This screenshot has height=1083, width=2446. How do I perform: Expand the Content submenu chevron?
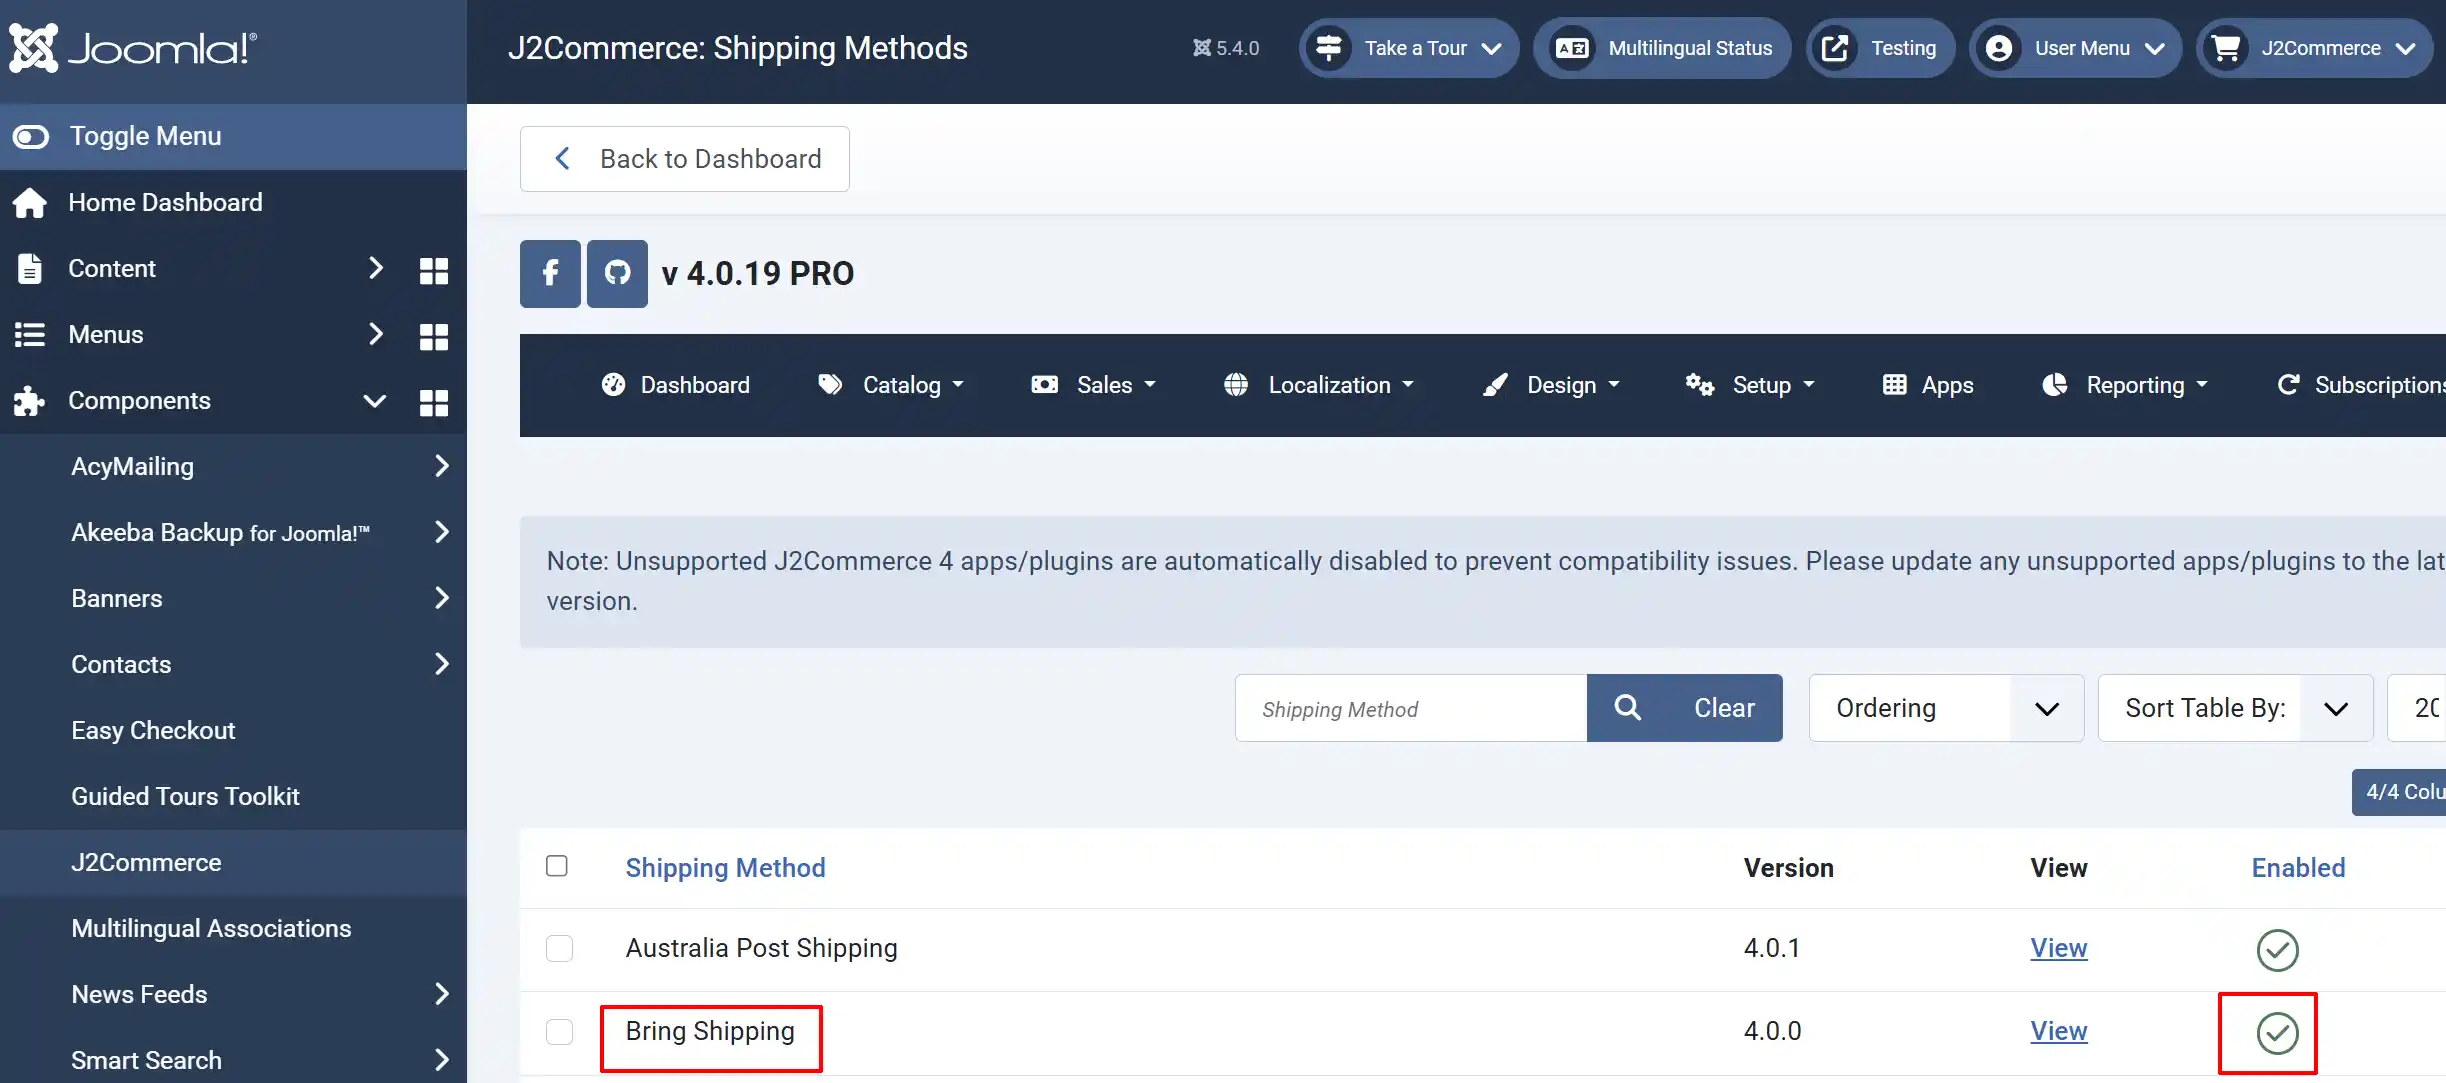[x=376, y=268]
